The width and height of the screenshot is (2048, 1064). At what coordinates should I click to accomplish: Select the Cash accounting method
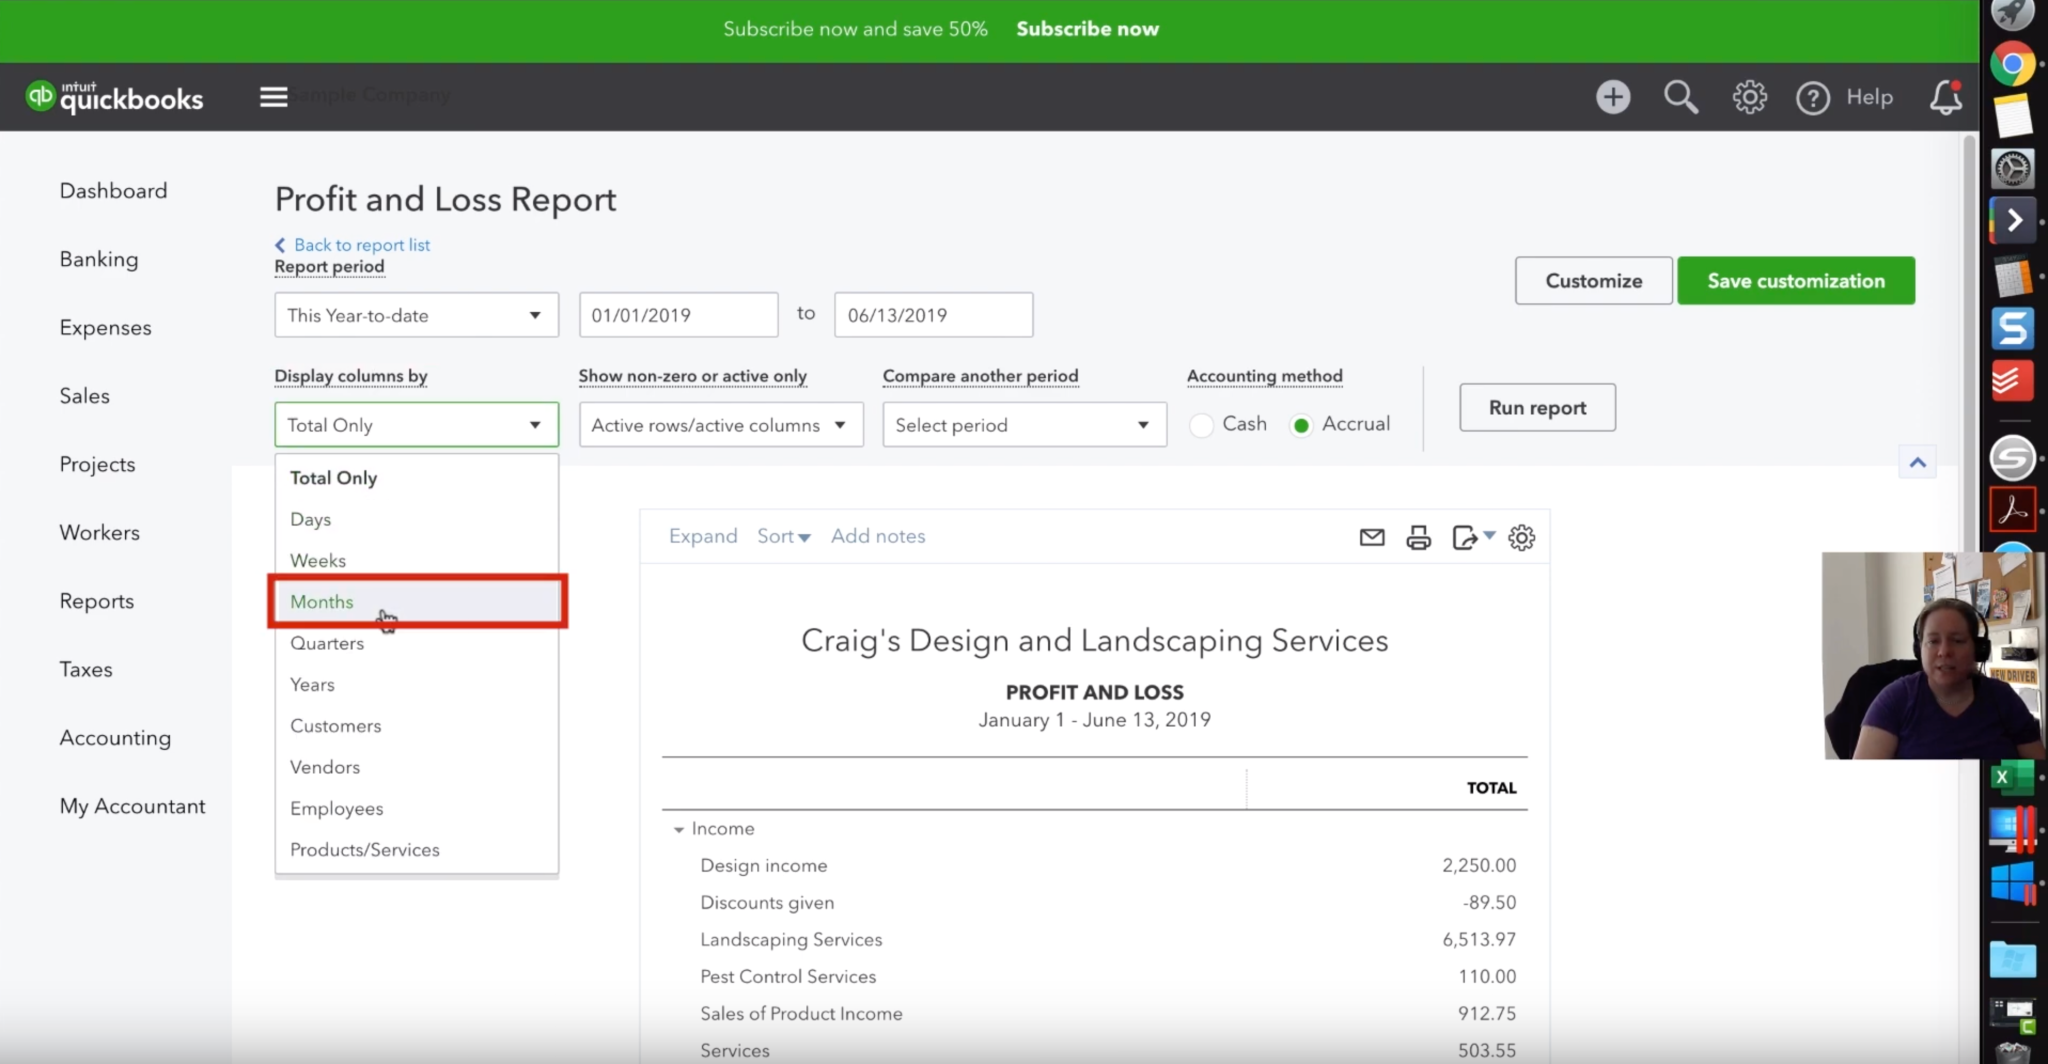tap(1202, 425)
